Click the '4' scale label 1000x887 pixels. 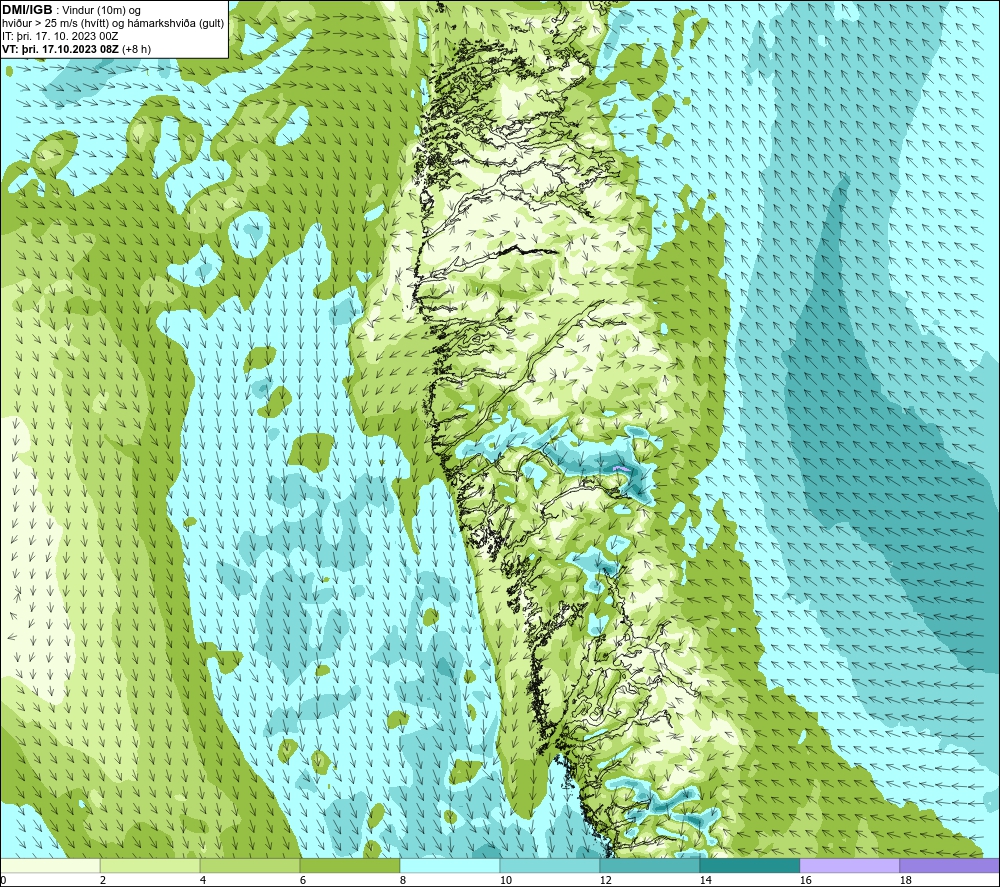203,880
